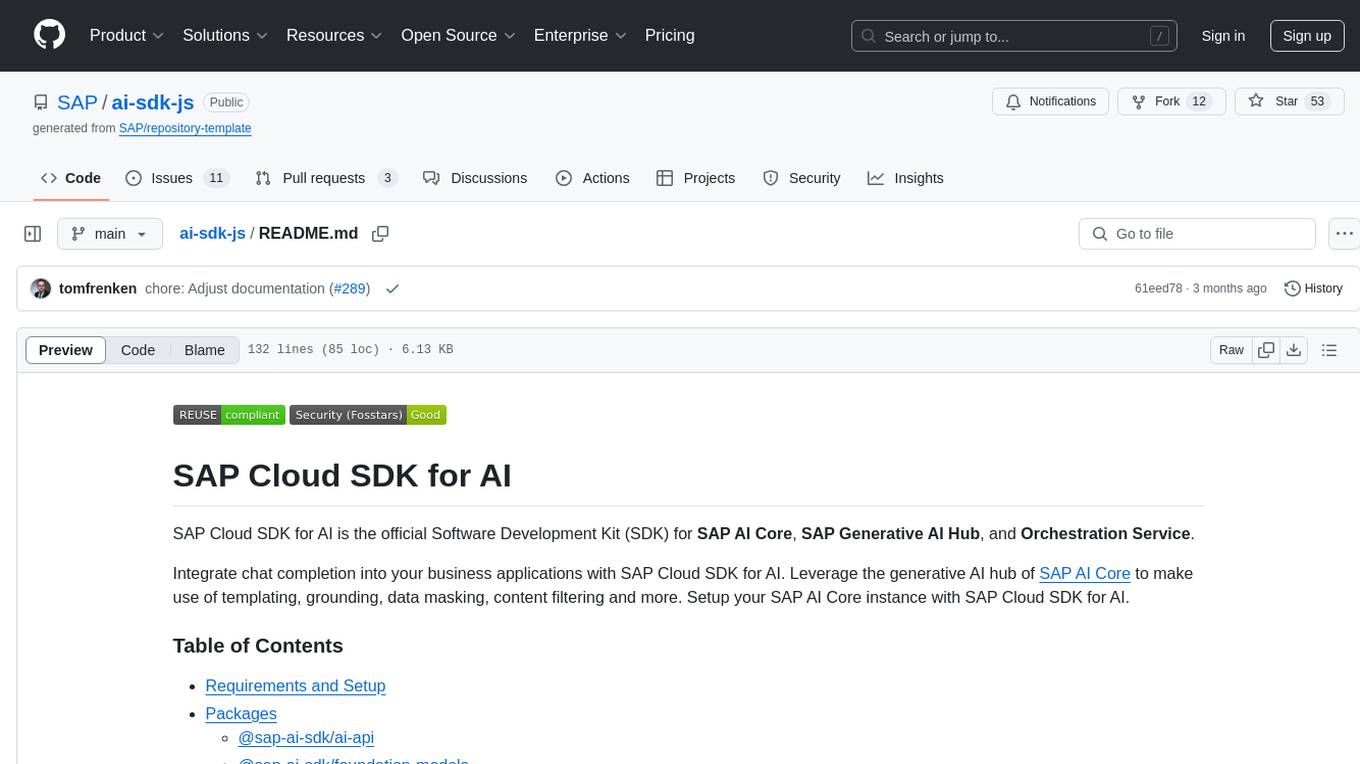
Task: Switch to the Pull requests tab
Action: coord(326,178)
